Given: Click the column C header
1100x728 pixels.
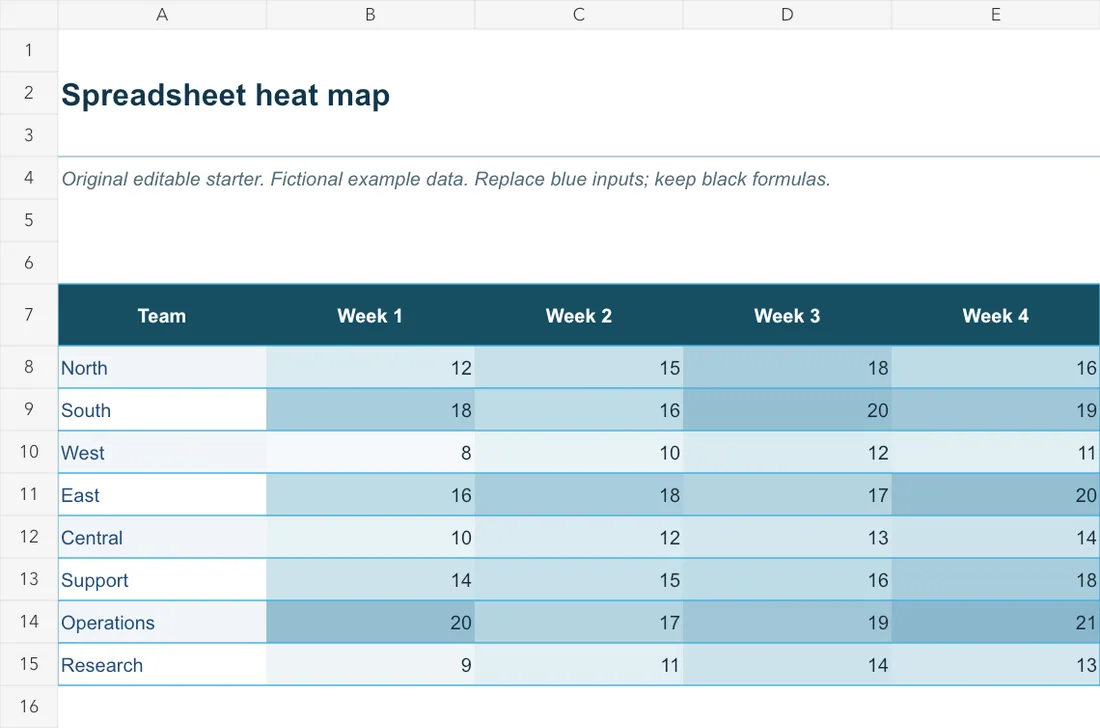Looking at the screenshot, I should 579,15.
